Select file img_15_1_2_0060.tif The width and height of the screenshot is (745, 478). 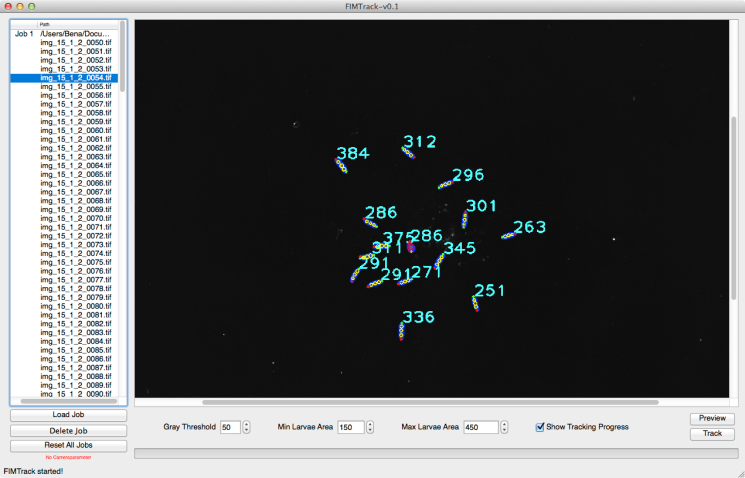click(x=76, y=130)
